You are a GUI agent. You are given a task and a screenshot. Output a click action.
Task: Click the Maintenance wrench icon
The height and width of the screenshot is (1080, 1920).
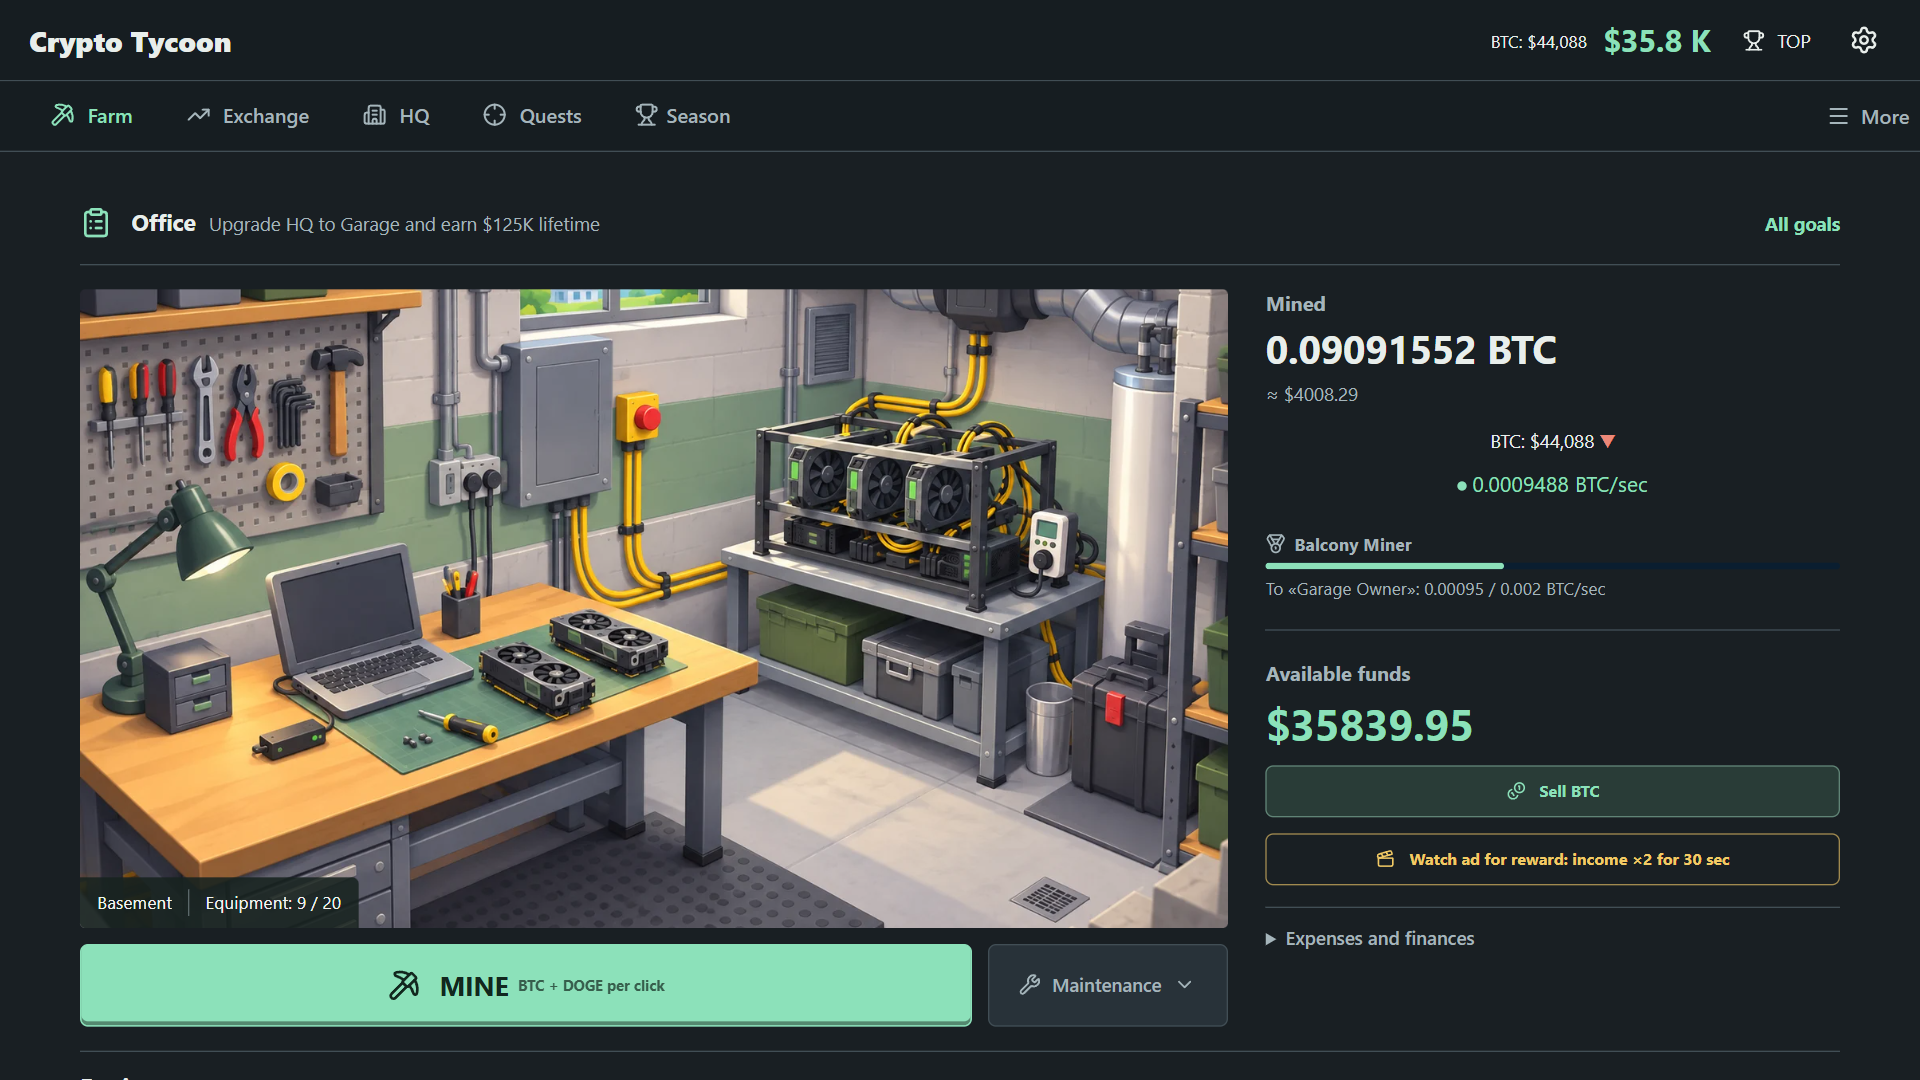(1030, 985)
